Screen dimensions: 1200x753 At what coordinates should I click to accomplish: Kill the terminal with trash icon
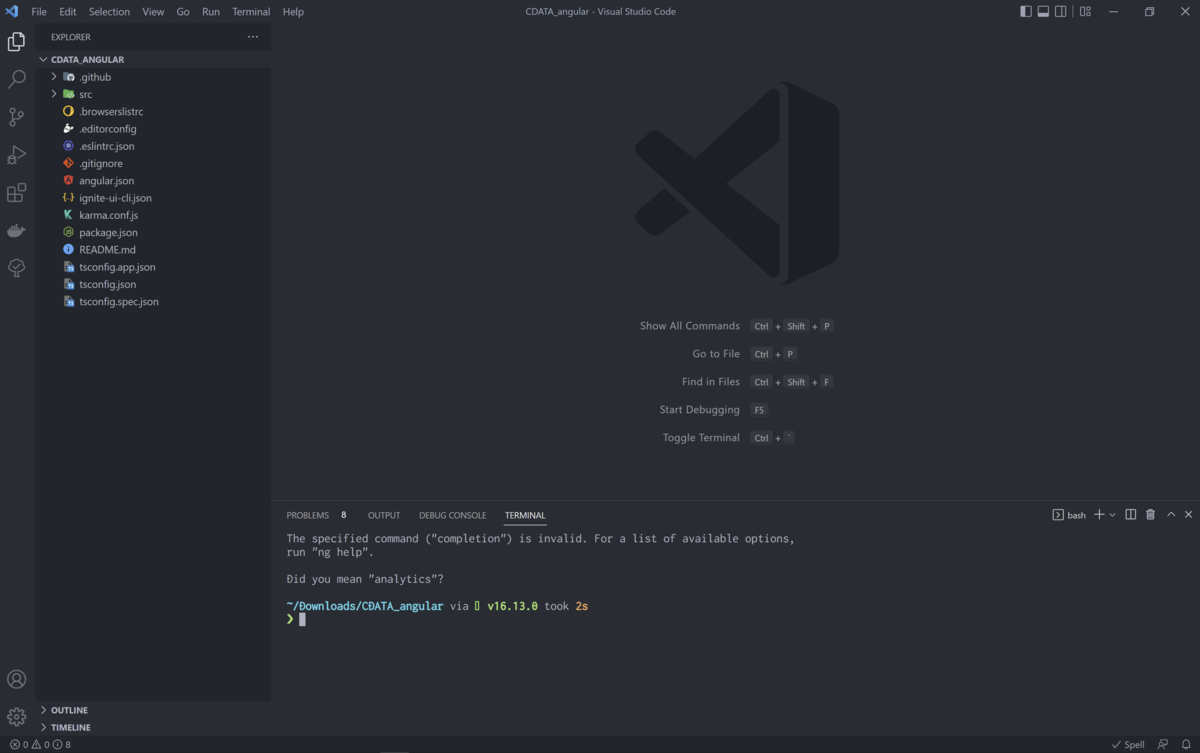click(x=1151, y=515)
